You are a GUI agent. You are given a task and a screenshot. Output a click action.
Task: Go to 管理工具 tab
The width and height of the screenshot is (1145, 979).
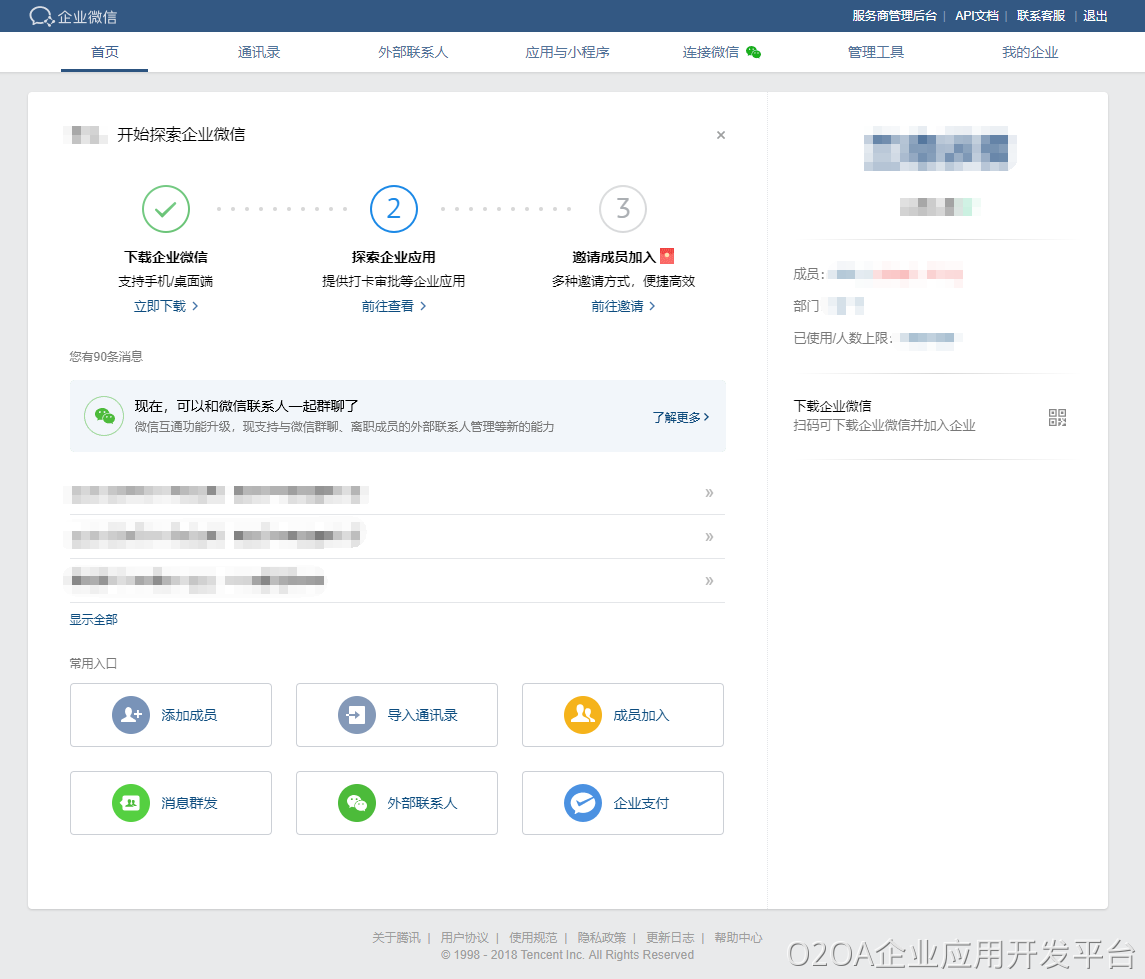click(x=875, y=52)
